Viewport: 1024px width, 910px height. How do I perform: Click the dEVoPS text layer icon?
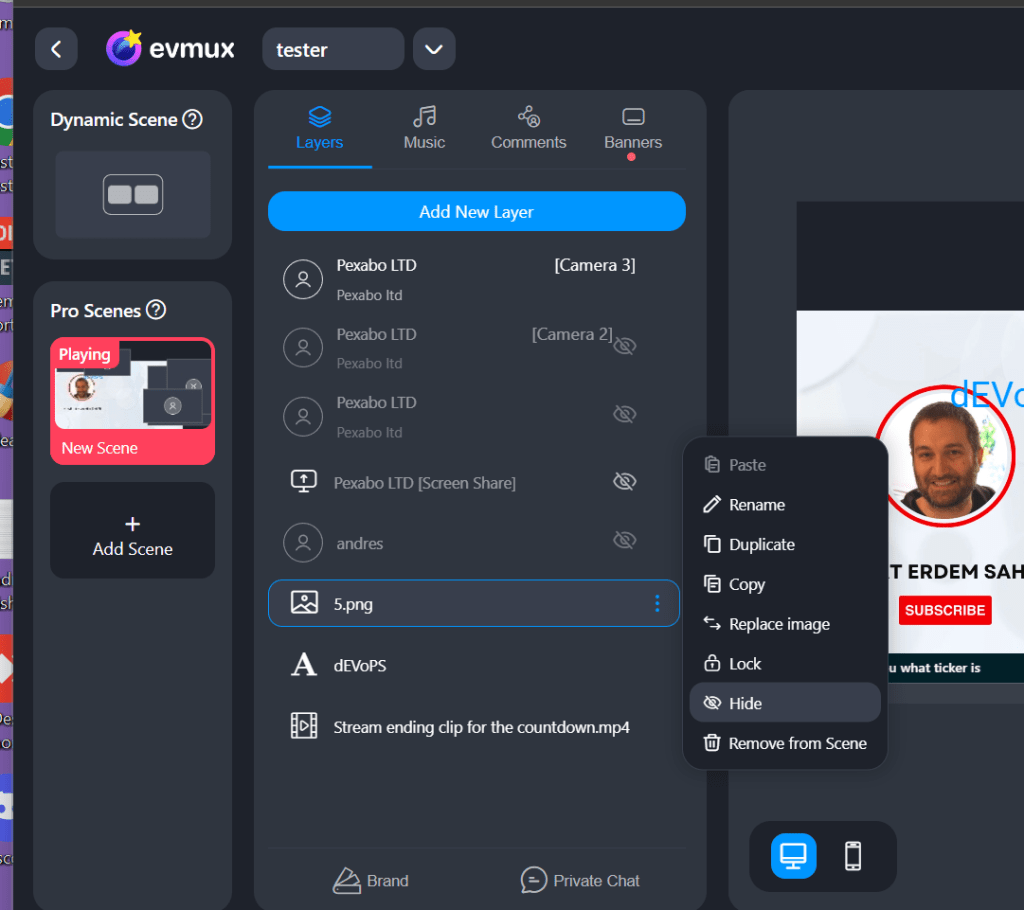point(304,665)
